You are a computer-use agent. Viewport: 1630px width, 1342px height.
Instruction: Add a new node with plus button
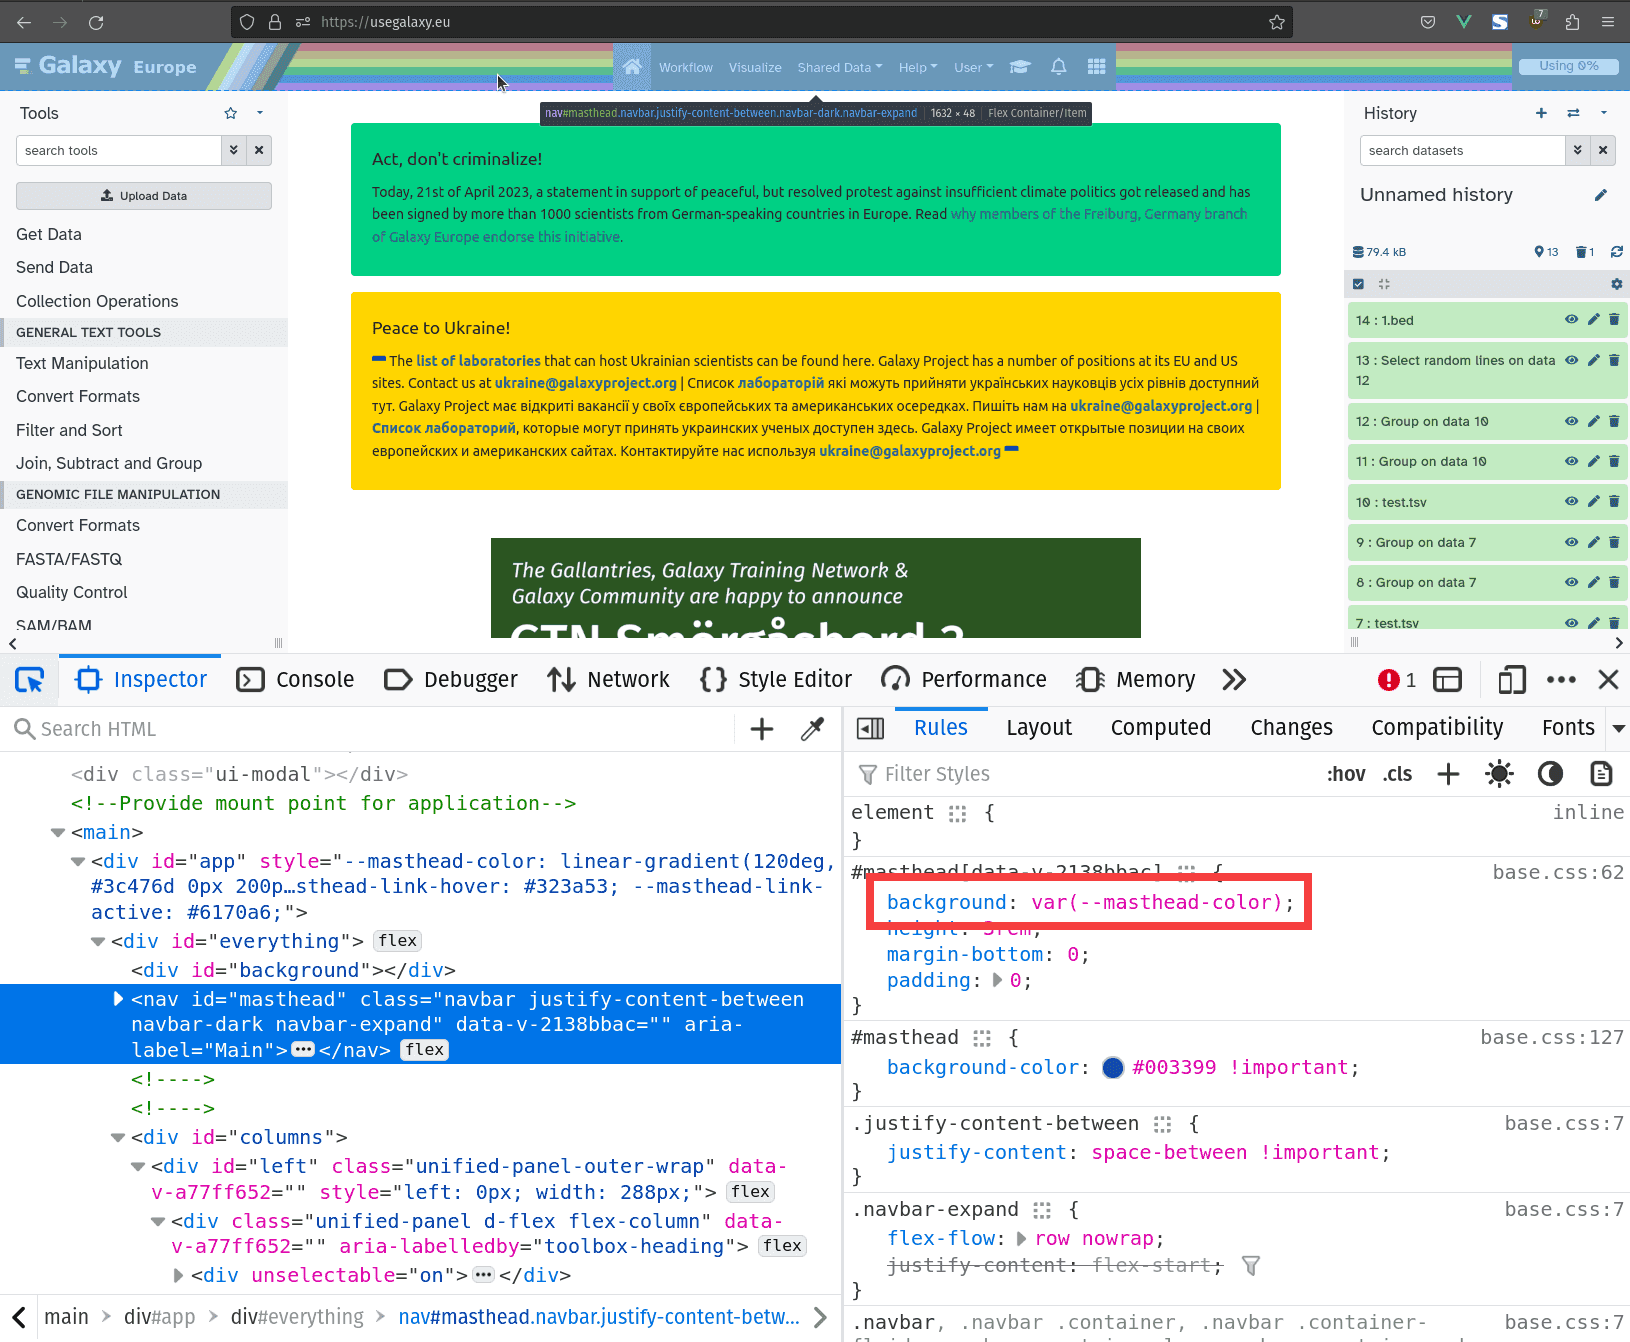point(762,729)
